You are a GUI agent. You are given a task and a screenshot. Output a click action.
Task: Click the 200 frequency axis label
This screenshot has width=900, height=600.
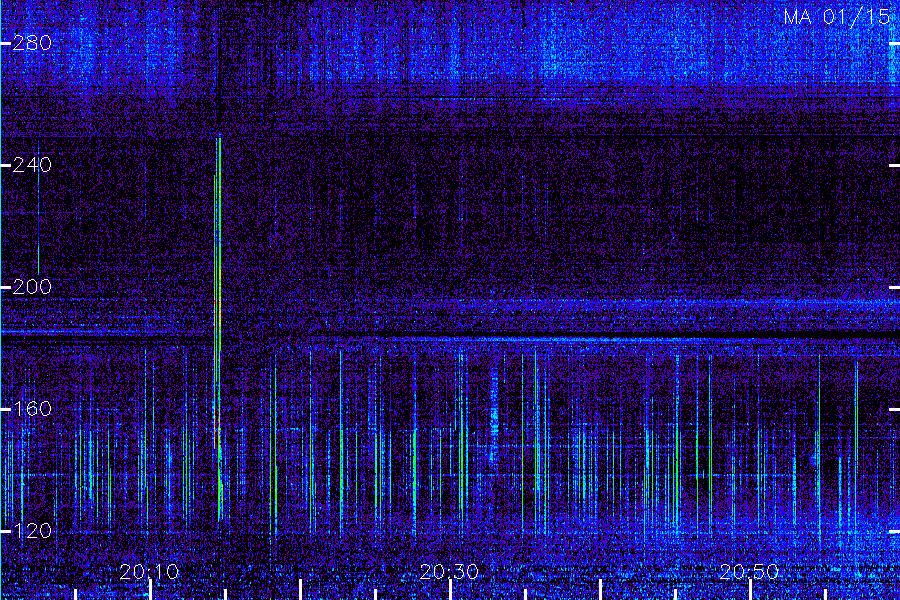click(x=32, y=287)
